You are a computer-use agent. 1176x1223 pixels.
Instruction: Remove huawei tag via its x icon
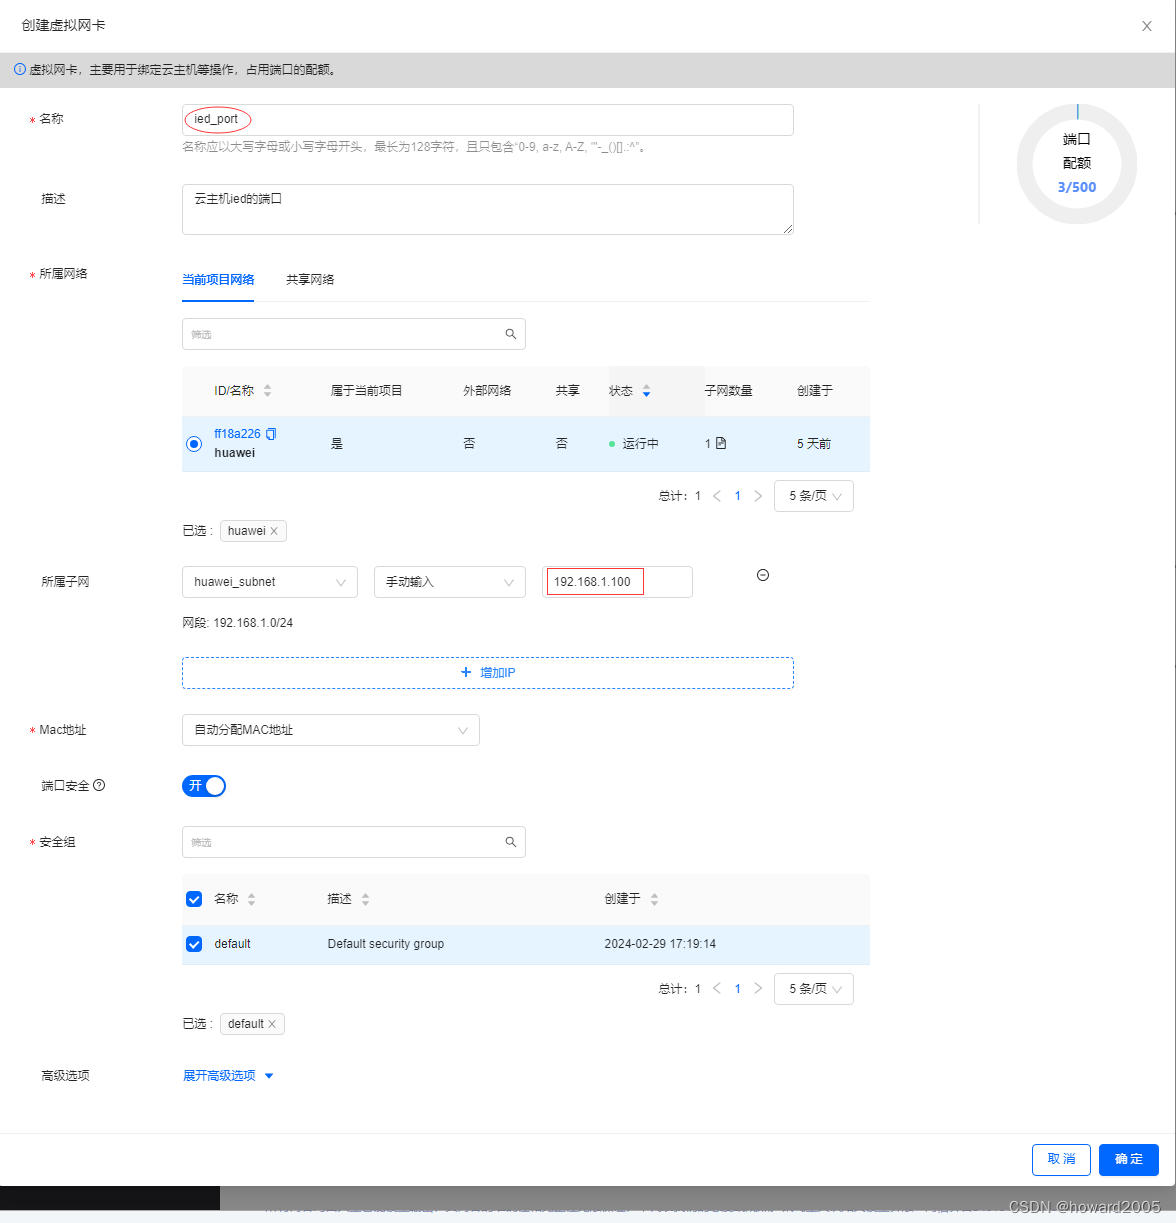(274, 531)
